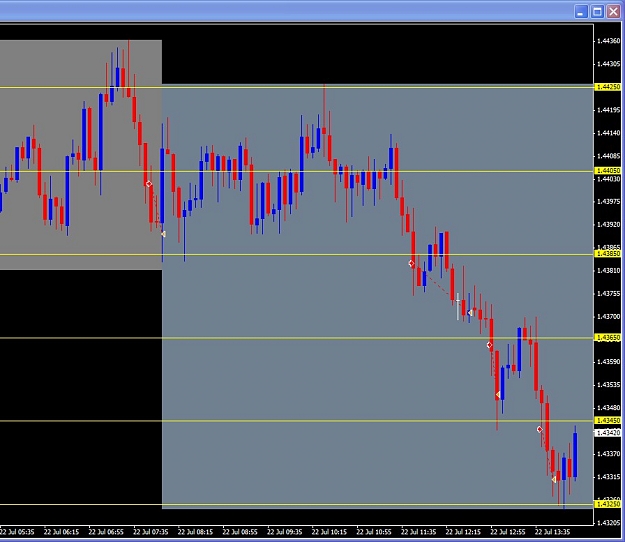Click the yellow 1.44050 level label
625x542 pixels.
coord(608,171)
